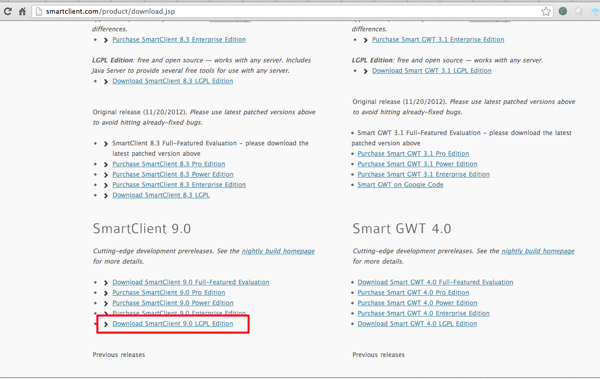The width and height of the screenshot is (600, 379).
Task: Click the arrow beside Purchase SmartClient 8.3 Pro Edition
Action: [106, 165]
